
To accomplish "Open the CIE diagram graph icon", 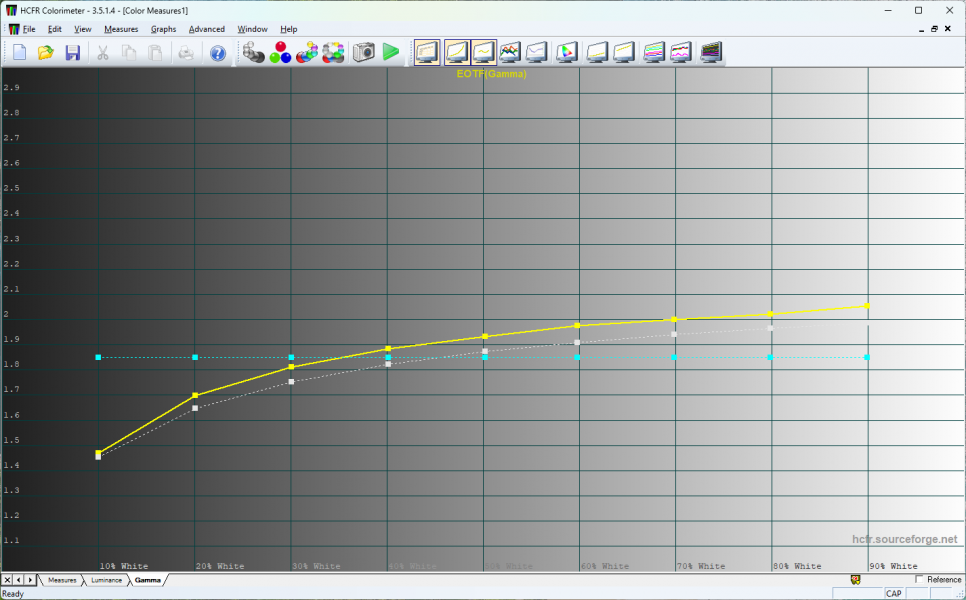I will pyautogui.click(x=567, y=52).
